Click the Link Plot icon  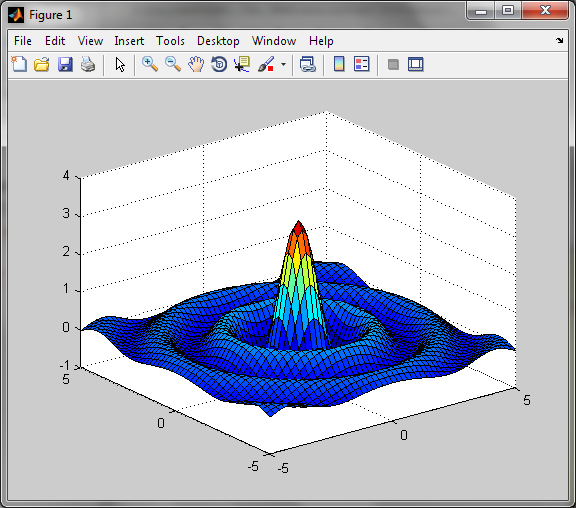[x=307, y=64]
